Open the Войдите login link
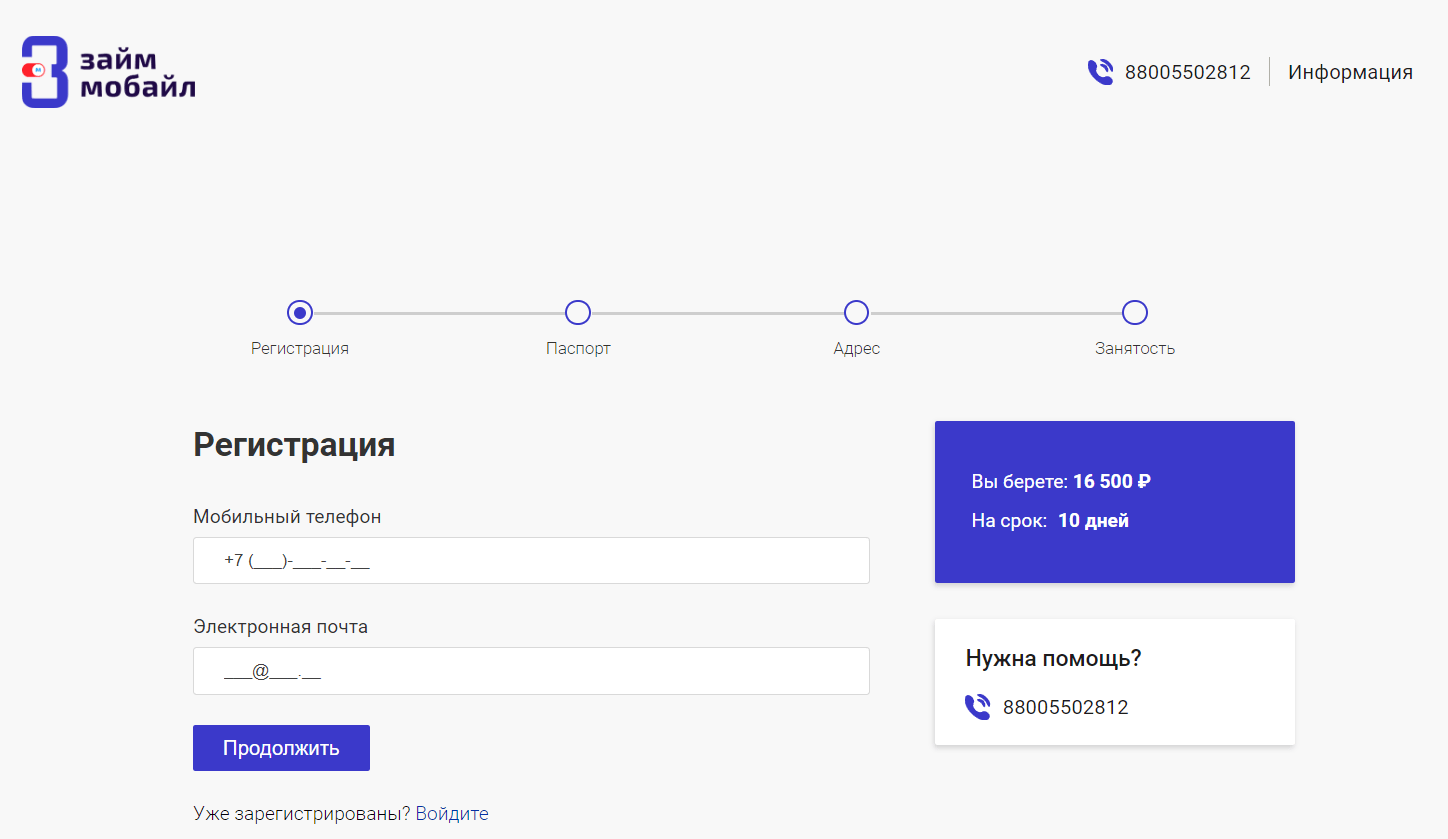This screenshot has height=839, width=1448. pos(452,814)
